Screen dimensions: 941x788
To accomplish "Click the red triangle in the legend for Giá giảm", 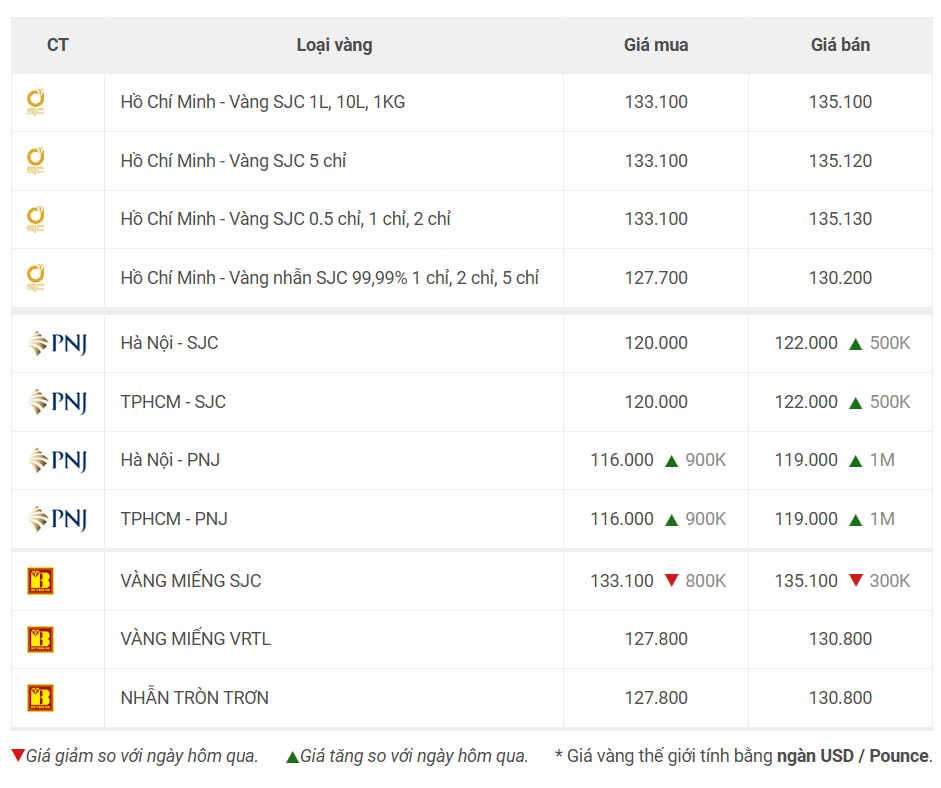I will 18,755.
